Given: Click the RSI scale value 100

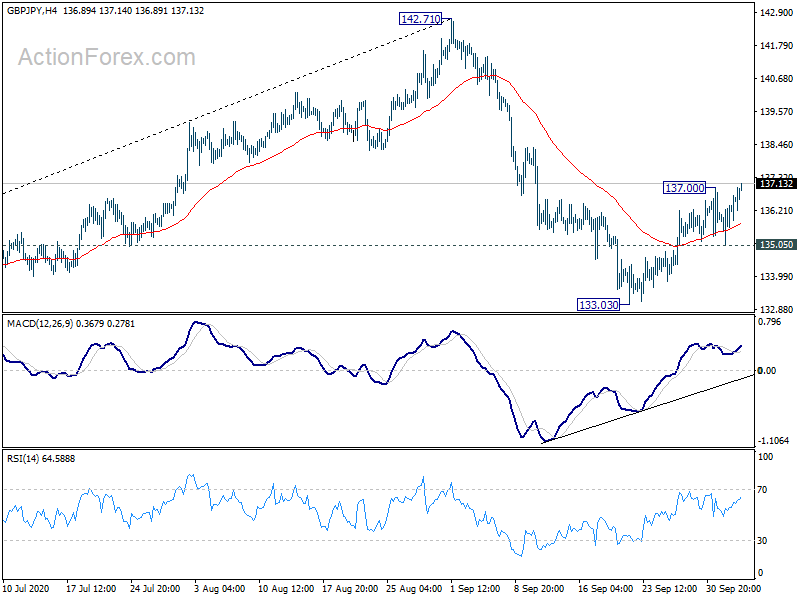Looking at the screenshot, I should [x=765, y=457].
